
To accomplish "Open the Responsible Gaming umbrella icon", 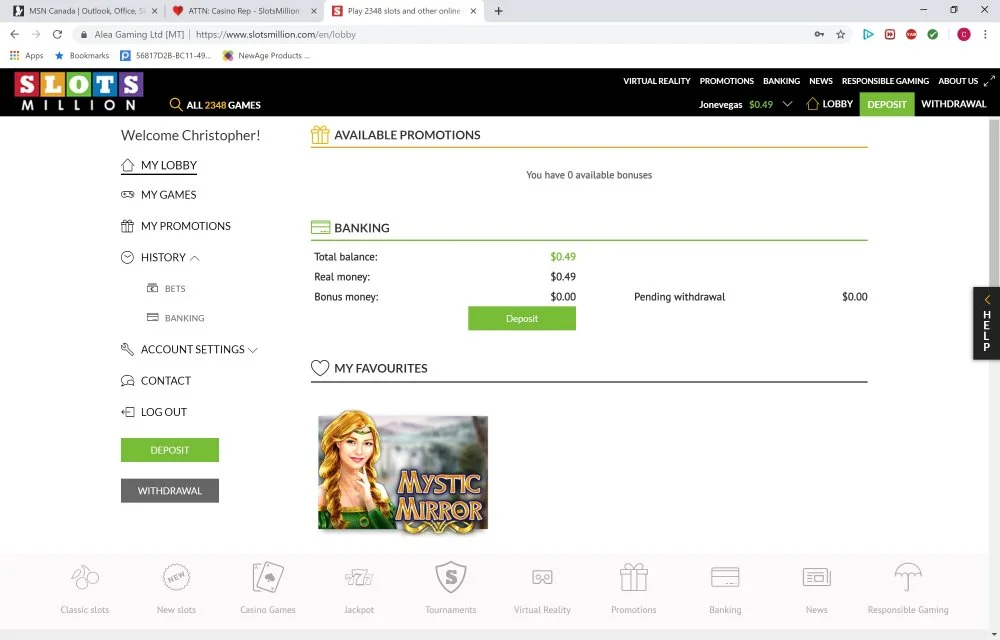I will [x=908, y=577].
